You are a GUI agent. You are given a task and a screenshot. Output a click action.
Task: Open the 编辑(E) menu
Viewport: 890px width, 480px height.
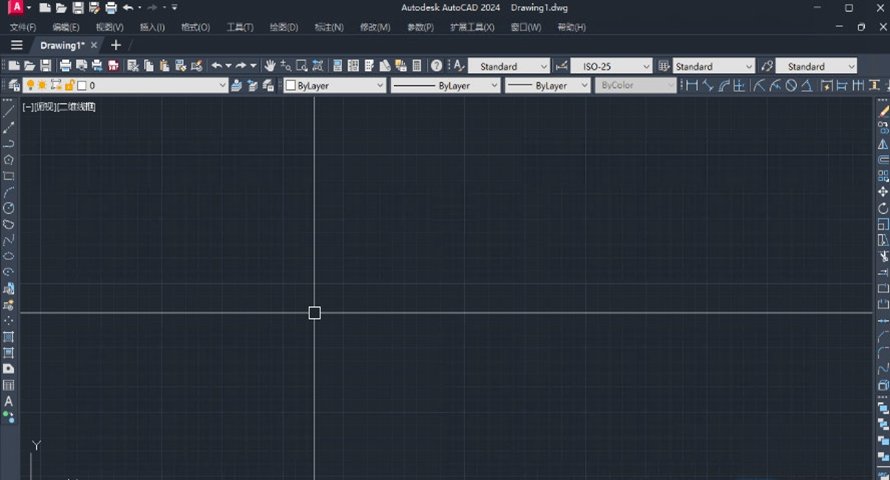pyautogui.click(x=66, y=27)
